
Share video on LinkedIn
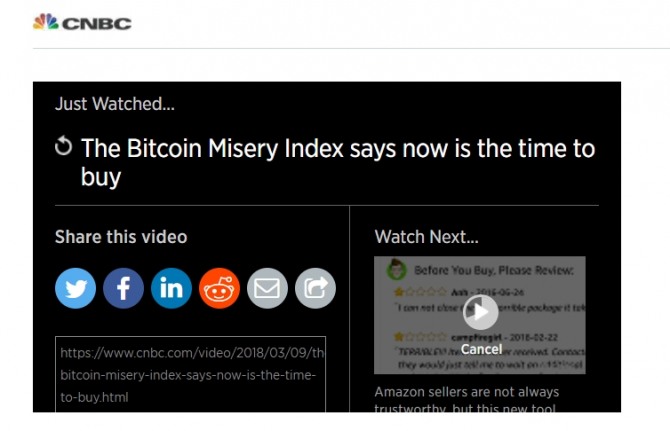(172, 289)
